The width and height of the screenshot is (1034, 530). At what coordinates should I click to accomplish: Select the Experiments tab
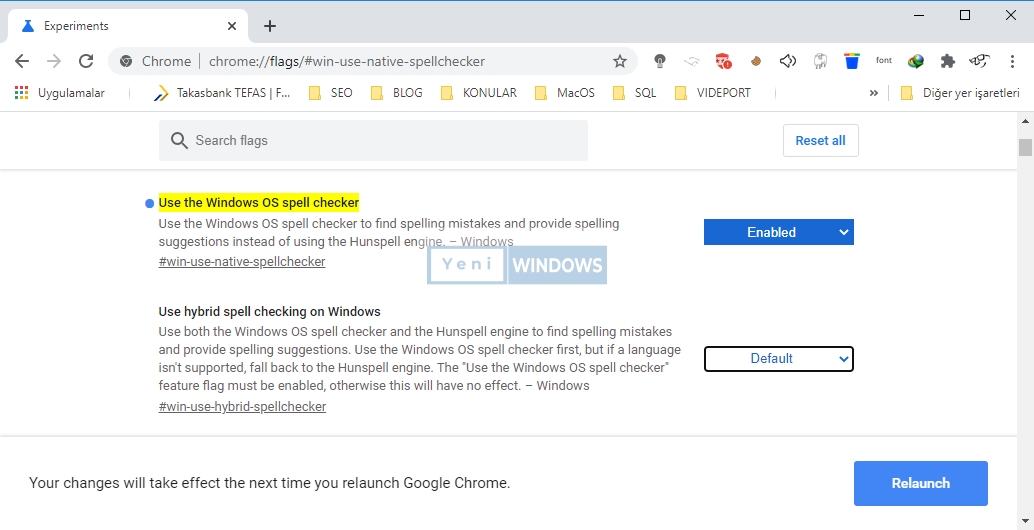(x=129, y=26)
